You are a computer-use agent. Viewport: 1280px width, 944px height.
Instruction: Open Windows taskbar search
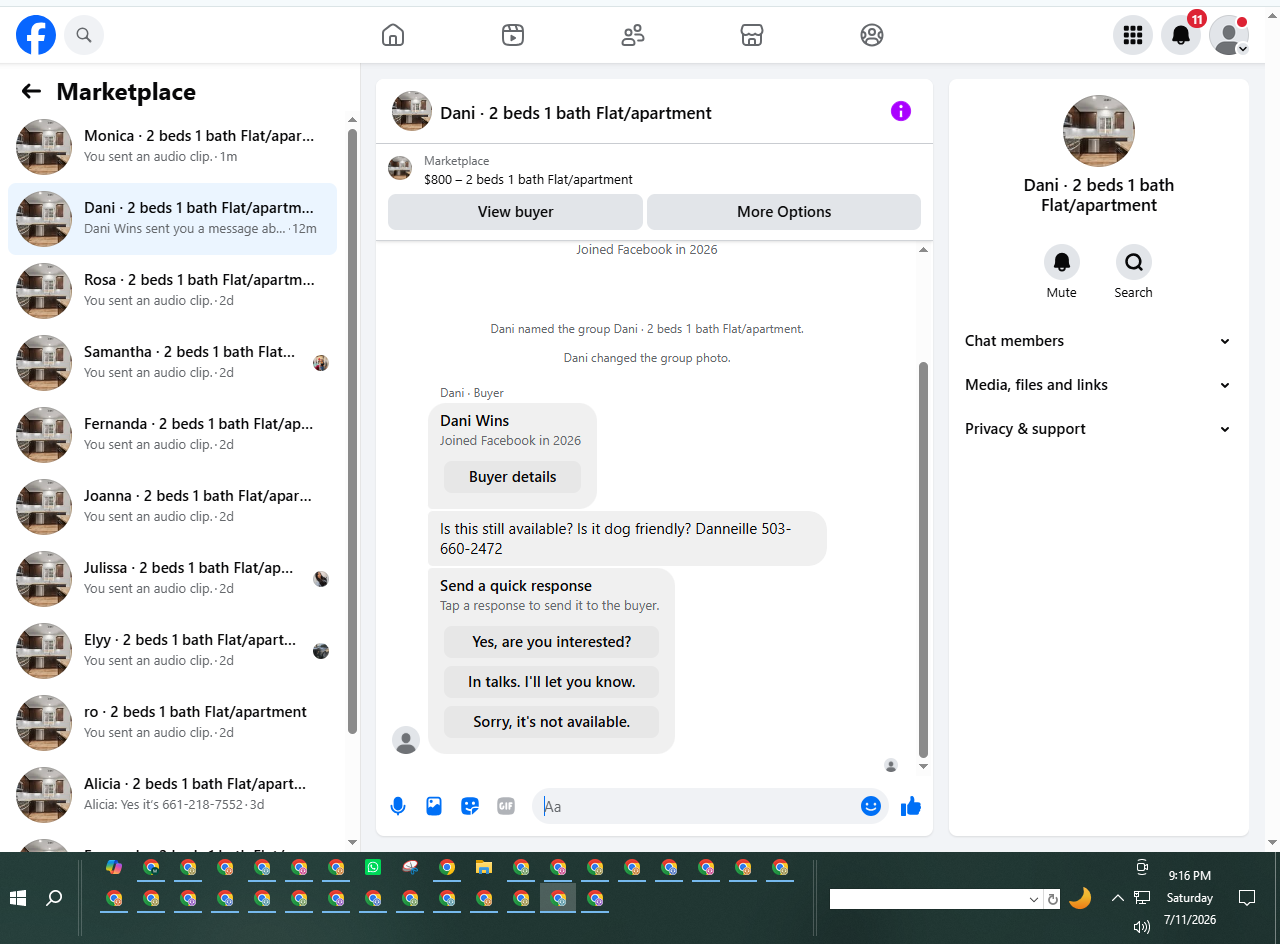pyautogui.click(x=55, y=898)
